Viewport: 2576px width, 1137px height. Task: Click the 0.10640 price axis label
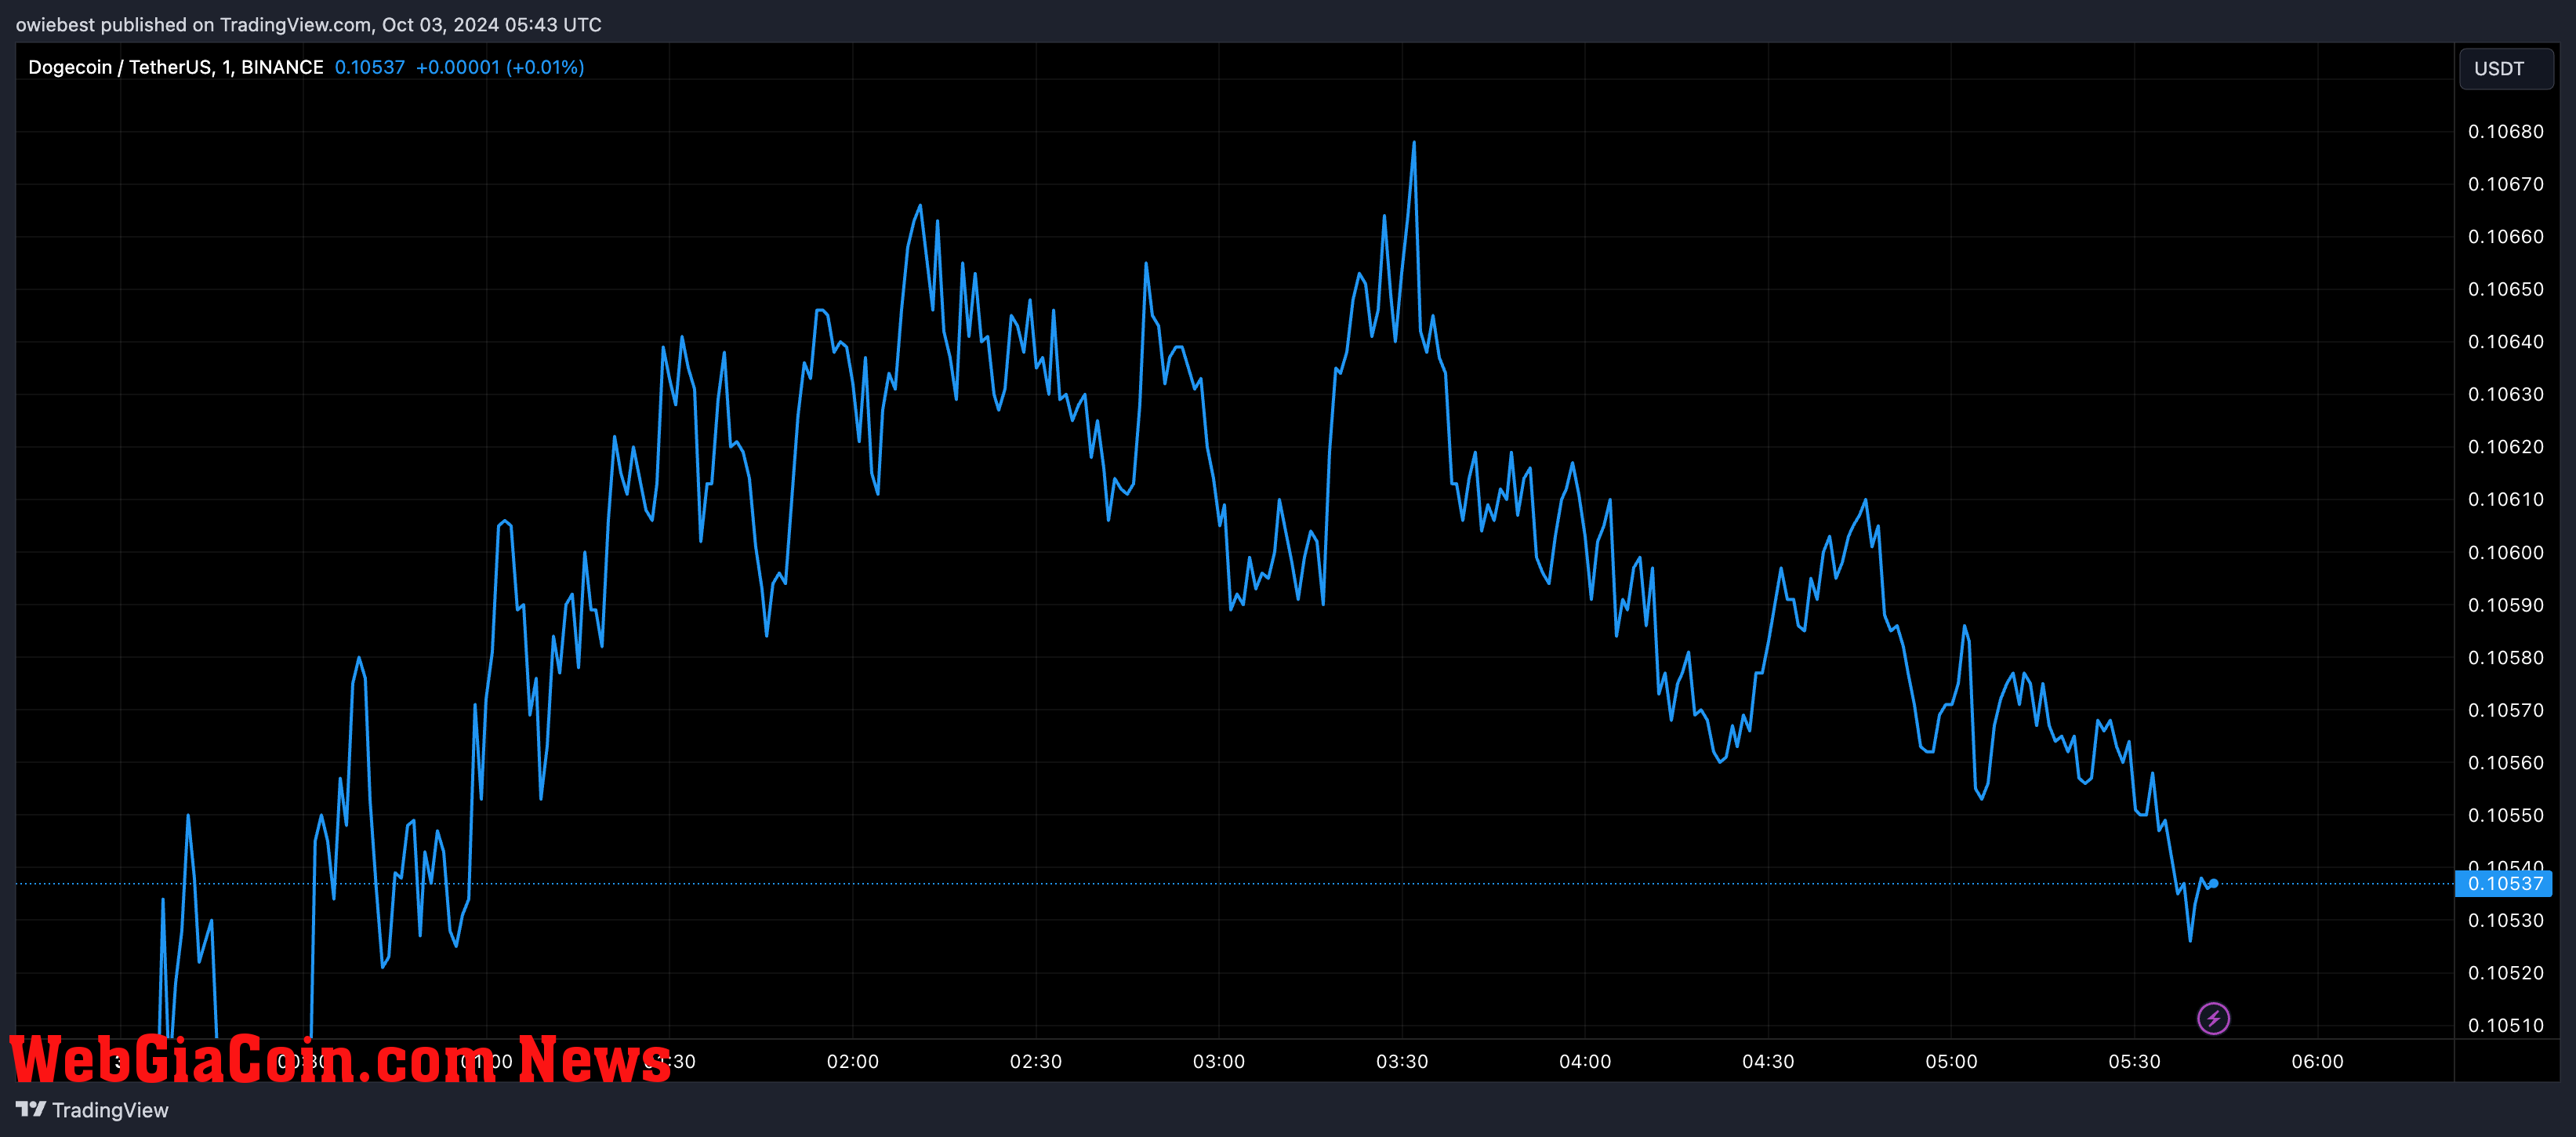tap(2505, 341)
